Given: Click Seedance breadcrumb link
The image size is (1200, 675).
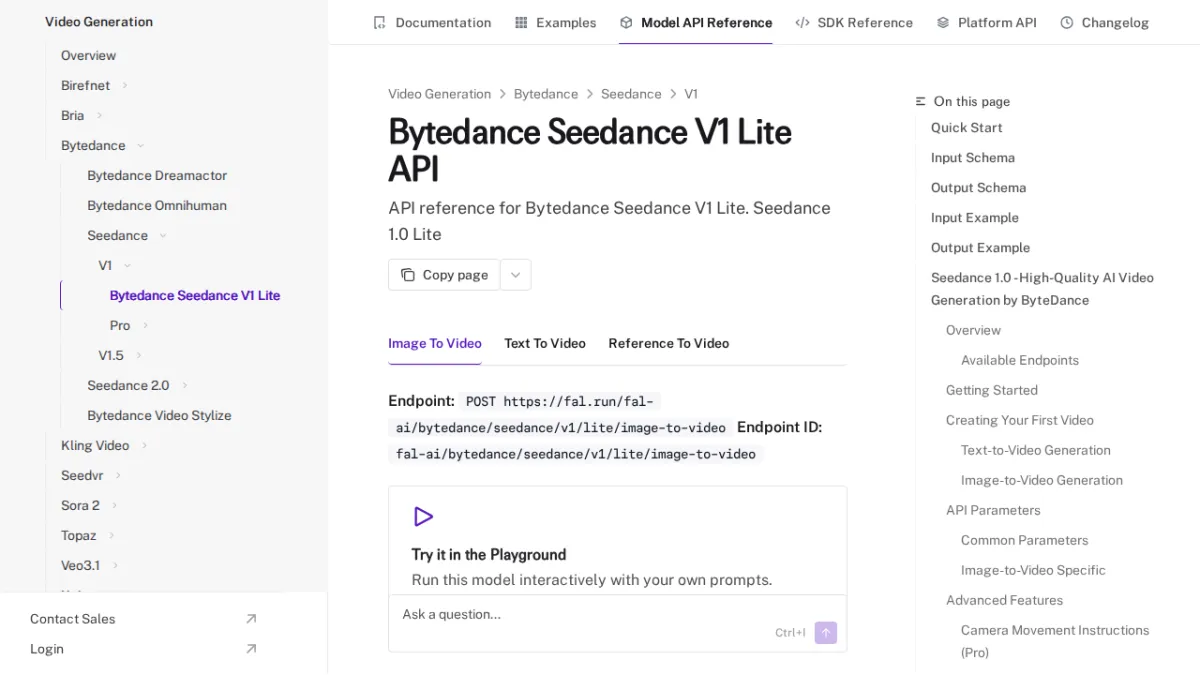Looking at the screenshot, I should click(x=631, y=94).
